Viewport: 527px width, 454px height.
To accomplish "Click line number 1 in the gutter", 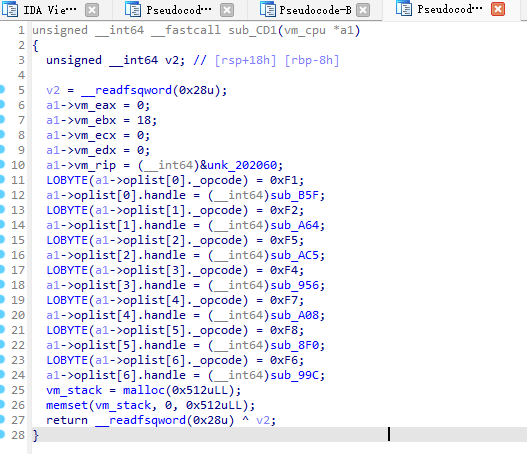I will point(21,30).
